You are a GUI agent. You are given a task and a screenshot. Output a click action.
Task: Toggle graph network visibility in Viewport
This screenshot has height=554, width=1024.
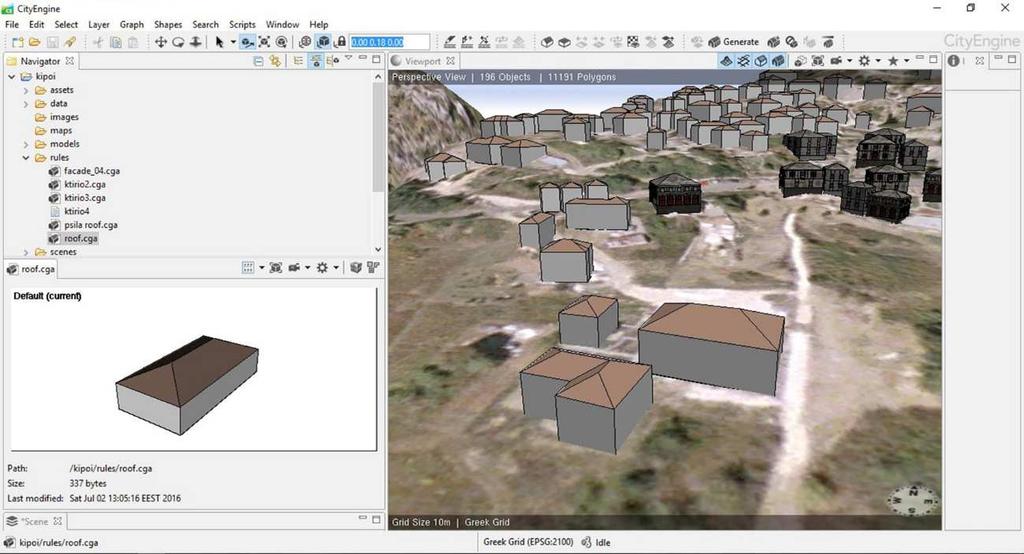coord(743,61)
